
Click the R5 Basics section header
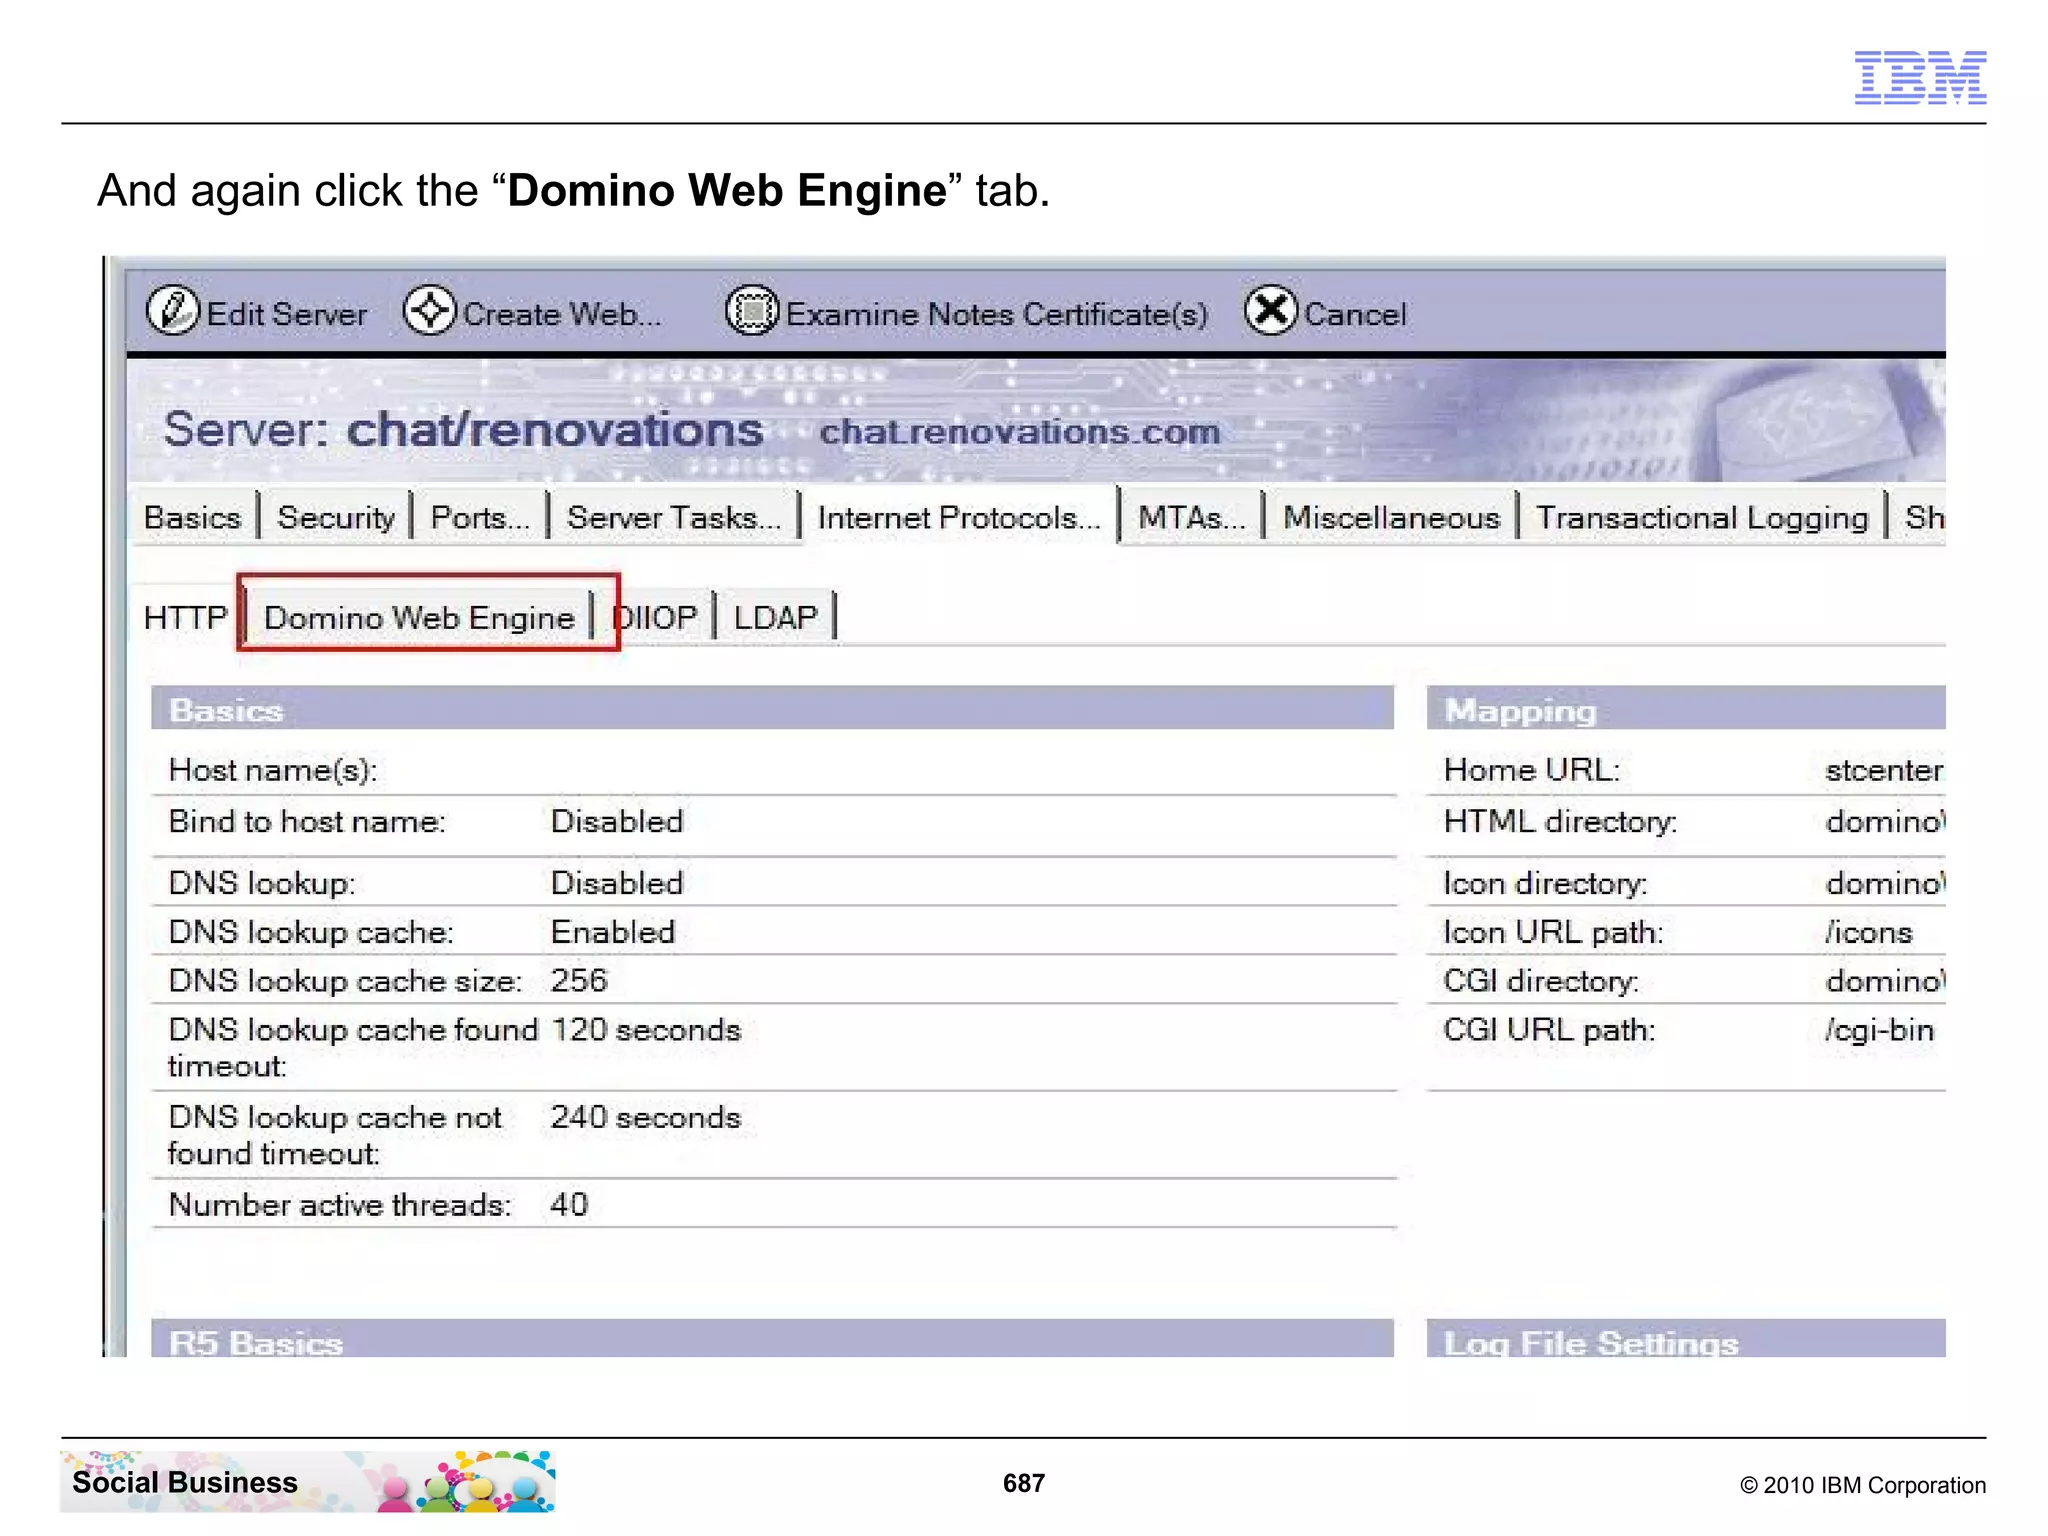[772, 1339]
